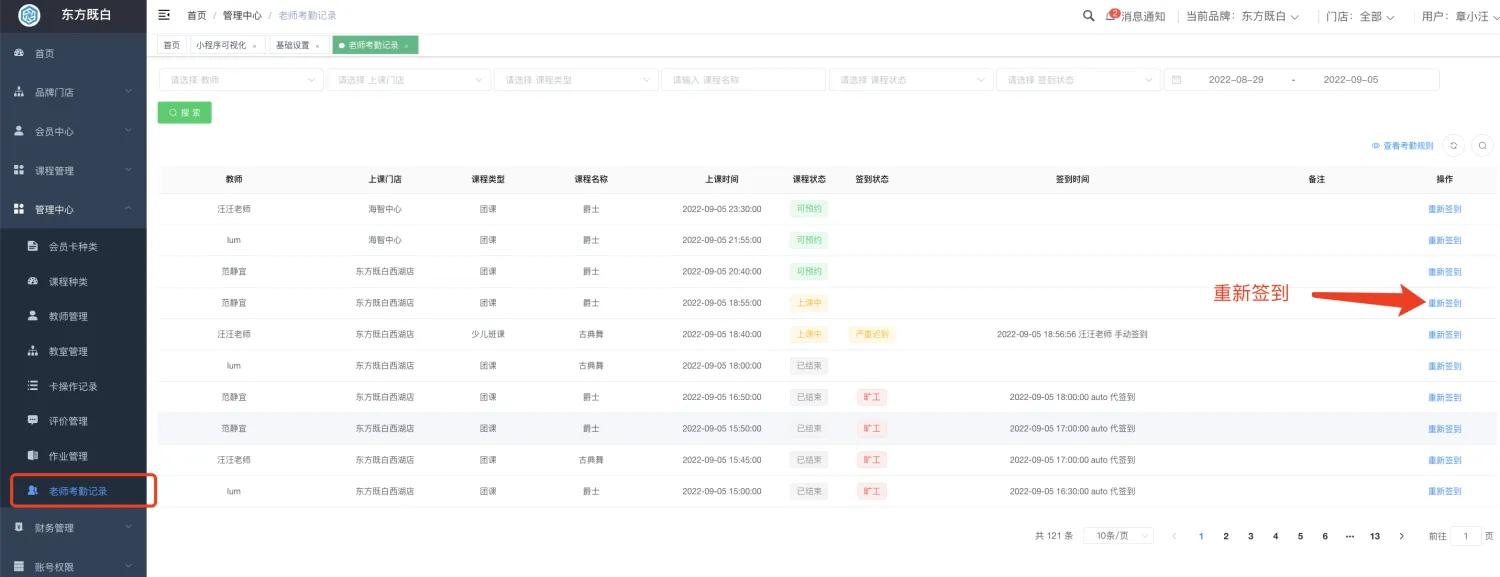Go to page 3 in pagination

click(1250, 536)
